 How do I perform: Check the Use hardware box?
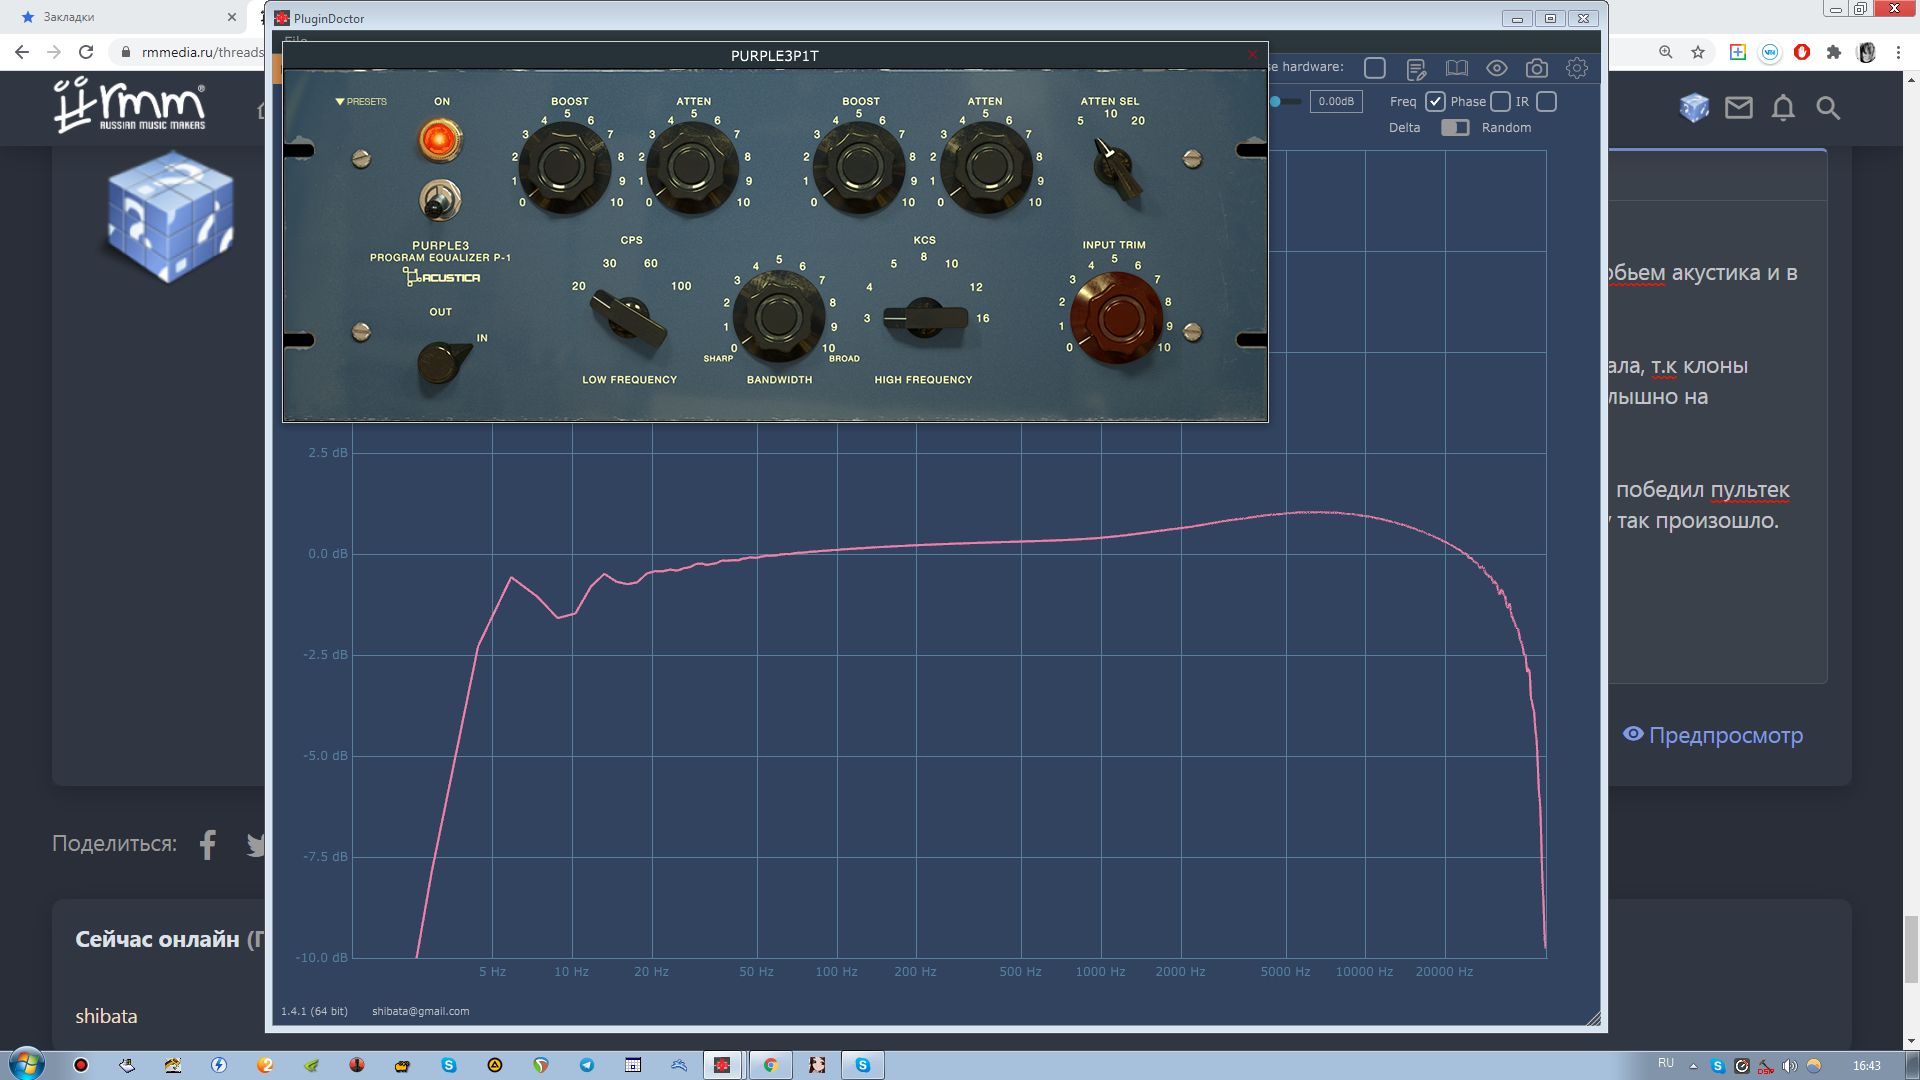[1375, 68]
